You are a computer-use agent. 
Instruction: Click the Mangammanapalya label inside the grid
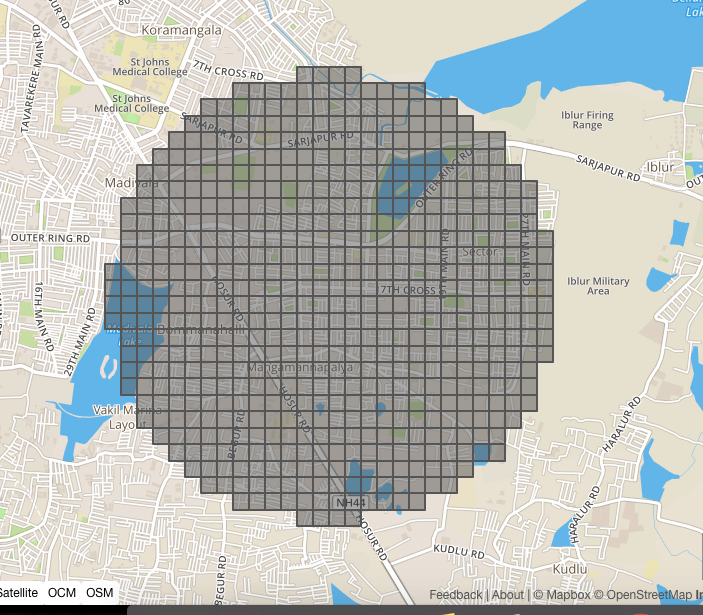point(300,368)
